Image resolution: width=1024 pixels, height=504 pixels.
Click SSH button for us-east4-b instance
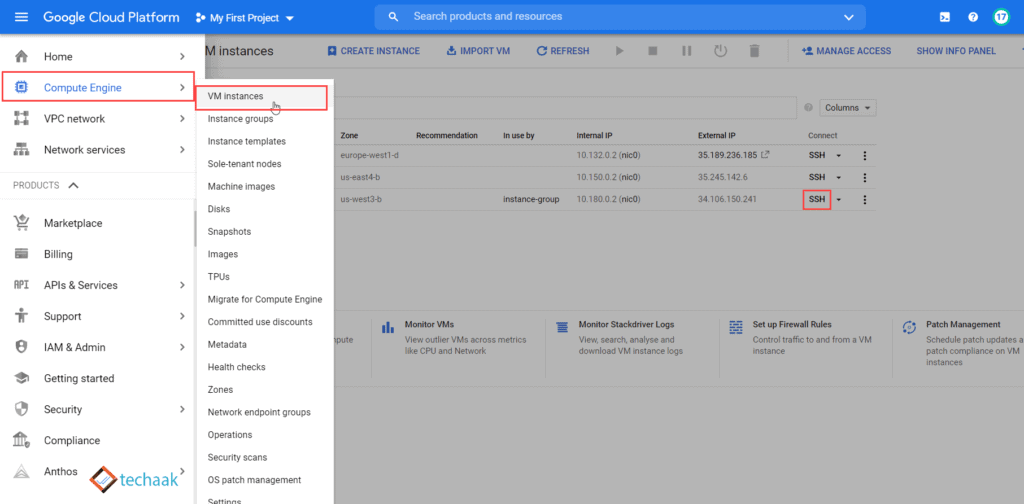tap(817, 178)
